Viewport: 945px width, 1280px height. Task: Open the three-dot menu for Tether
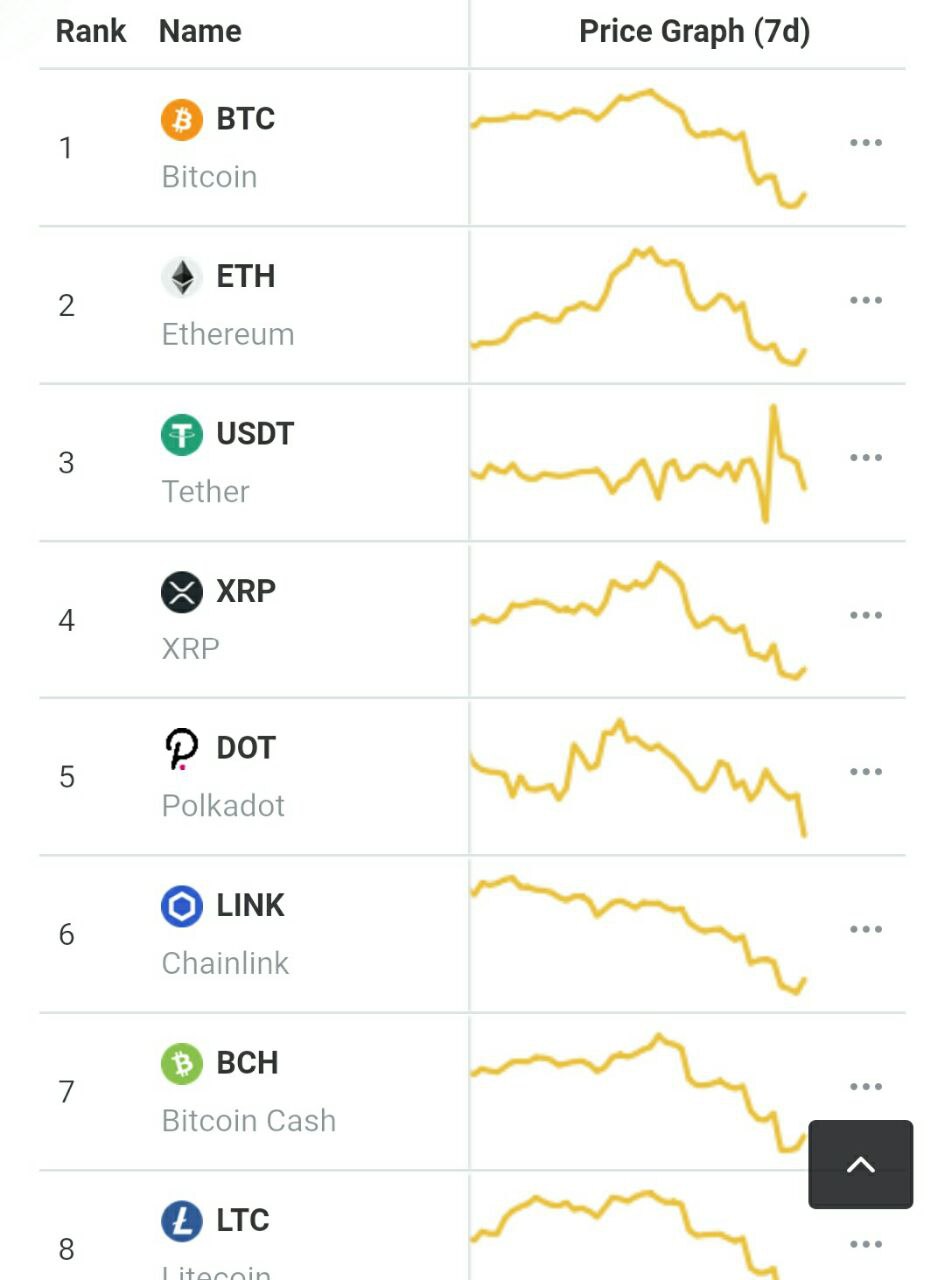click(866, 458)
